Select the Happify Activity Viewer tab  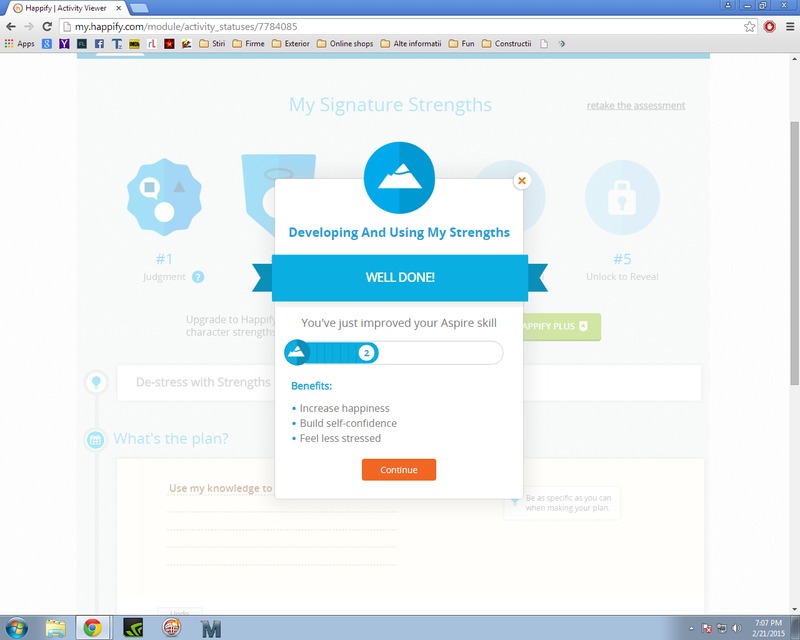65,8
